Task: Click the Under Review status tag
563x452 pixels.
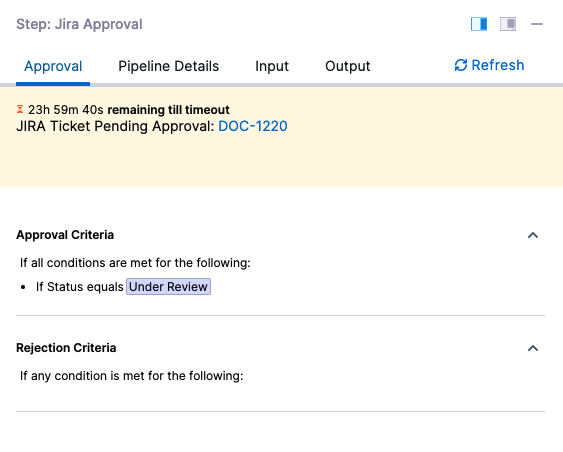Action: pyautogui.click(x=168, y=287)
